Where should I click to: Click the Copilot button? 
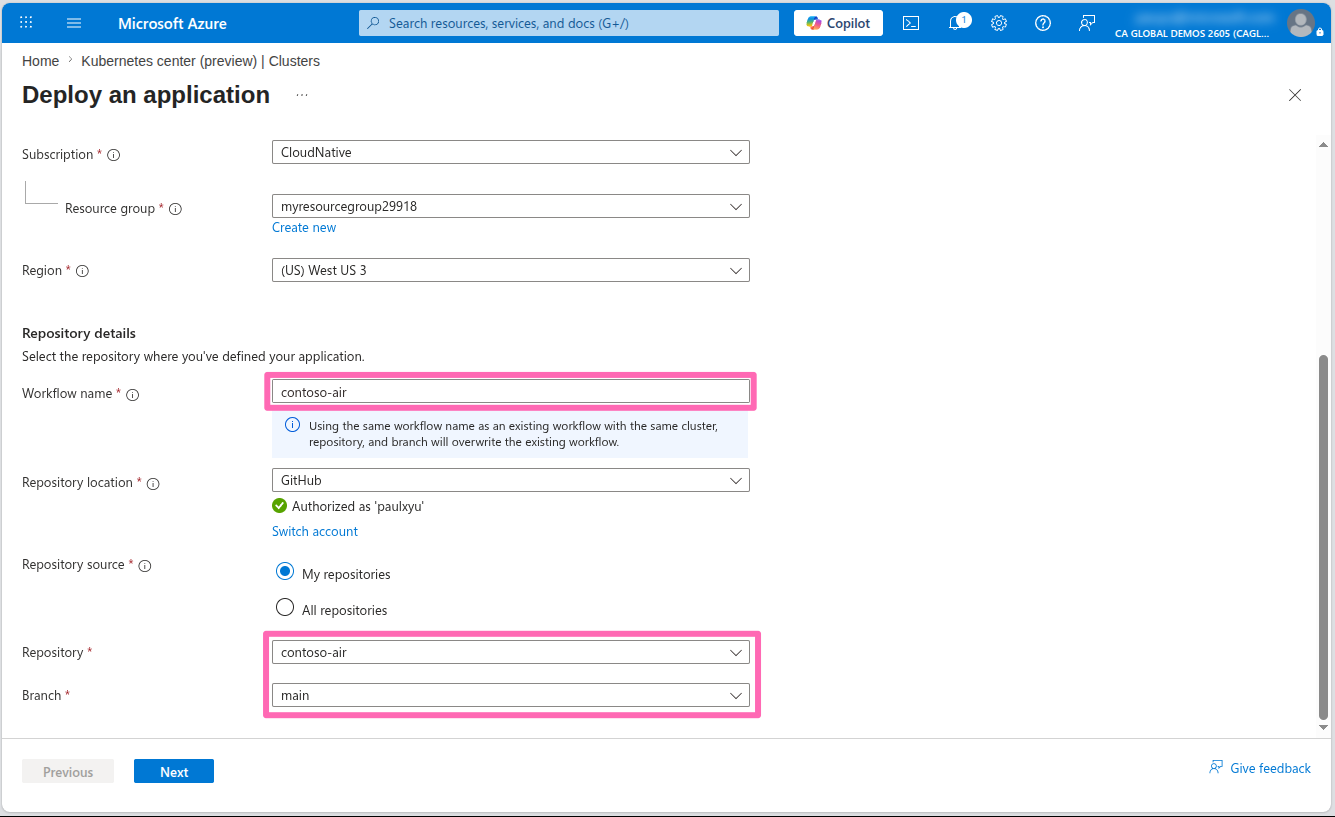click(x=838, y=23)
